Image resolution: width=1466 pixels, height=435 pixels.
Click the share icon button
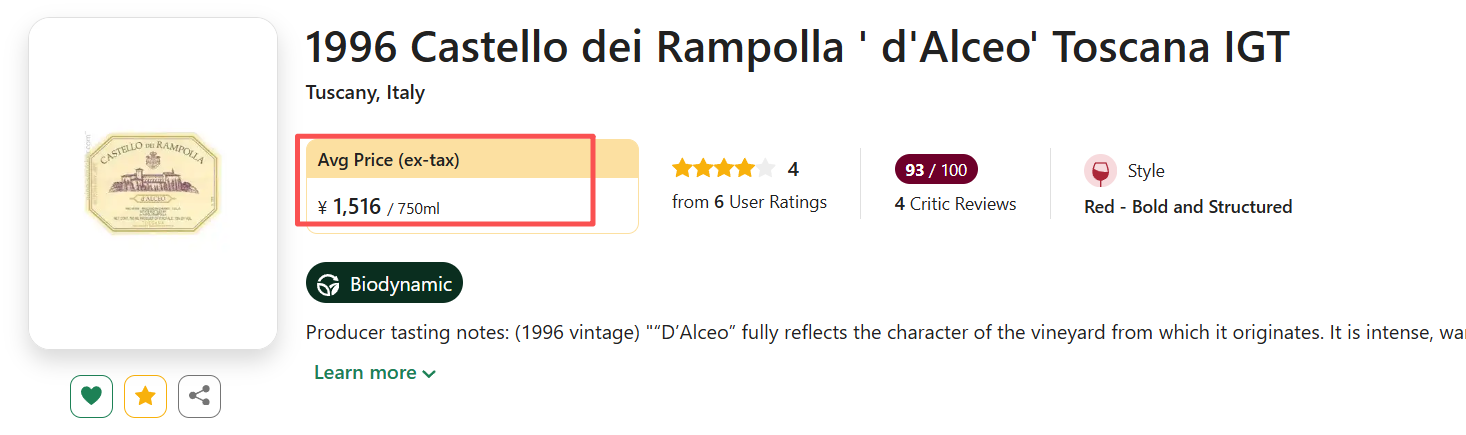pos(199,397)
